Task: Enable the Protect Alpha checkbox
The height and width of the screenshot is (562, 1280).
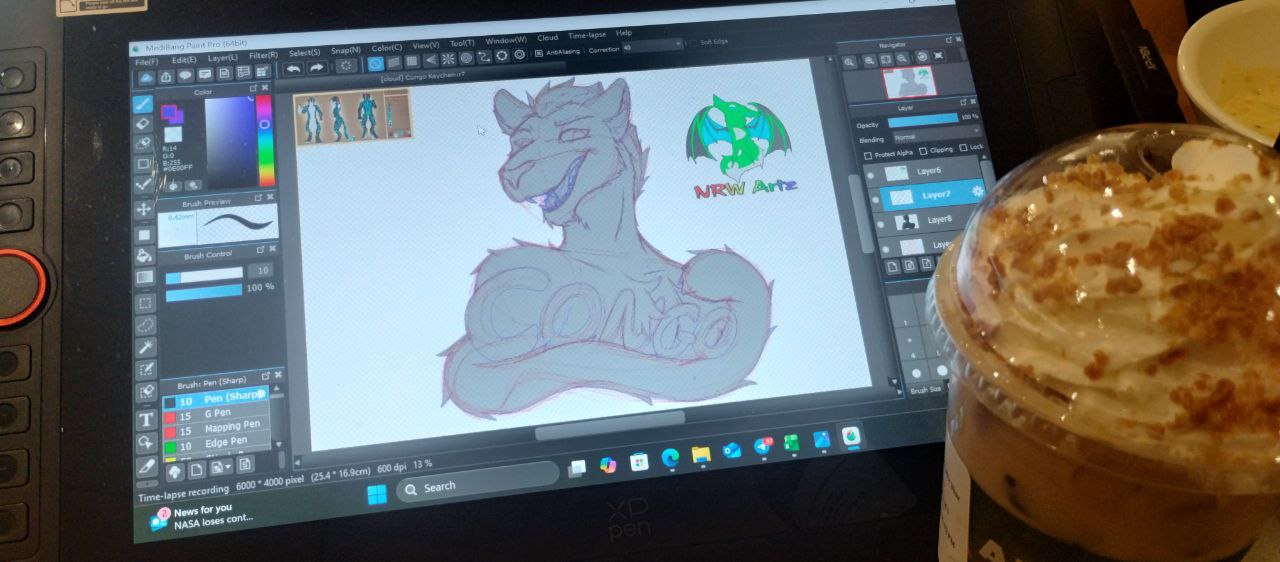Action: [x=867, y=154]
